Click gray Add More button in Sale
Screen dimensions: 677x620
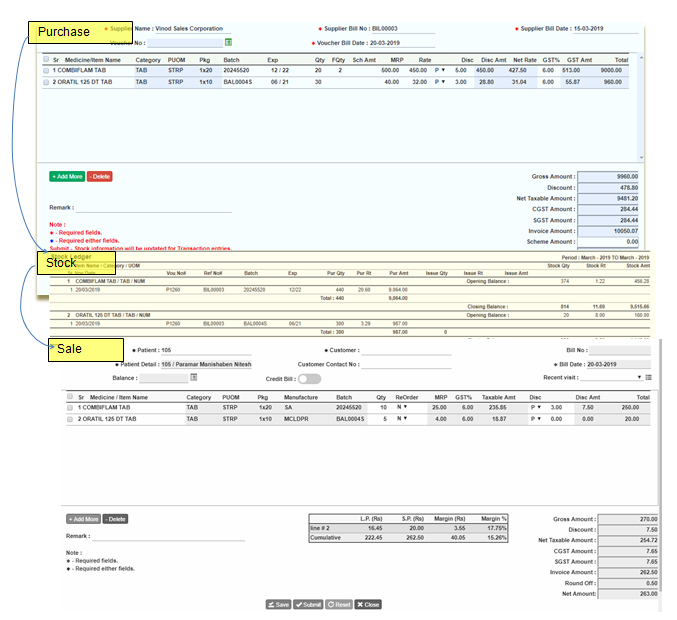point(83,519)
